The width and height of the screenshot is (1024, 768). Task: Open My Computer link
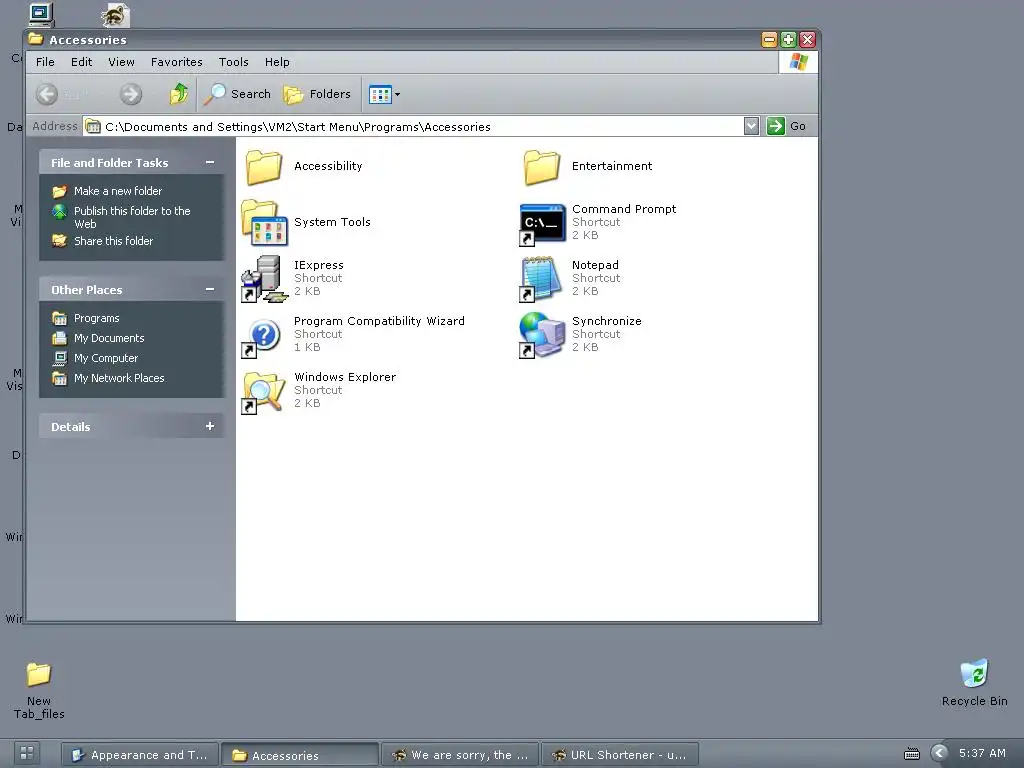pyautogui.click(x=105, y=359)
